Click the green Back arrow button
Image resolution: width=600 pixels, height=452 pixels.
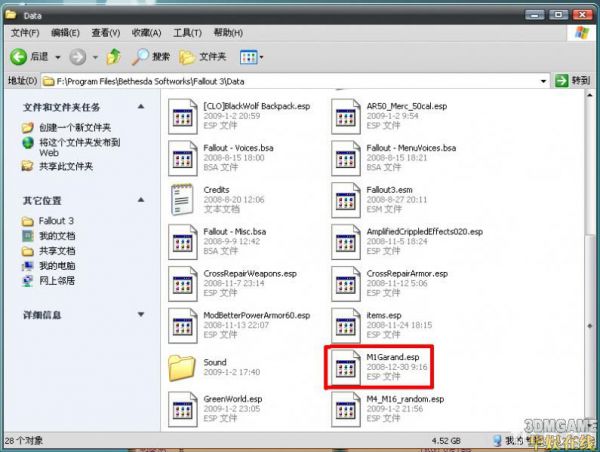pyautogui.click(x=18, y=56)
